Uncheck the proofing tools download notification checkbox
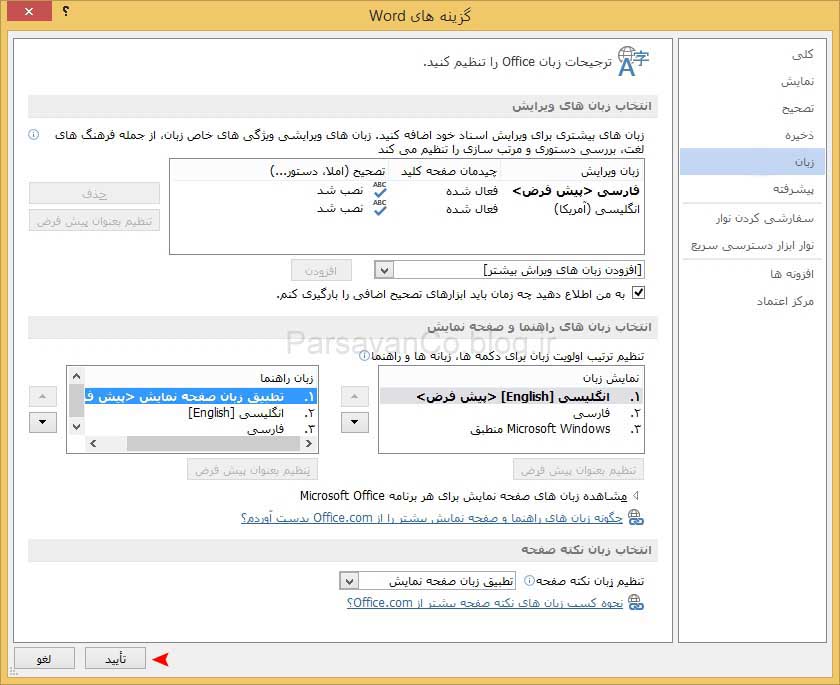The width and height of the screenshot is (840, 685). coord(640,293)
